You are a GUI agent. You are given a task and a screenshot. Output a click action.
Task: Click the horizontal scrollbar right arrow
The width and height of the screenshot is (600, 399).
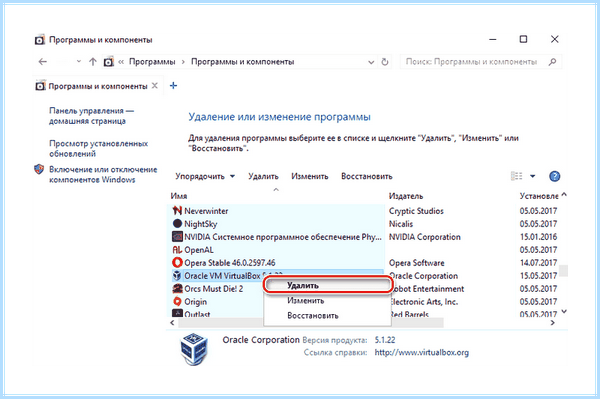(552, 323)
